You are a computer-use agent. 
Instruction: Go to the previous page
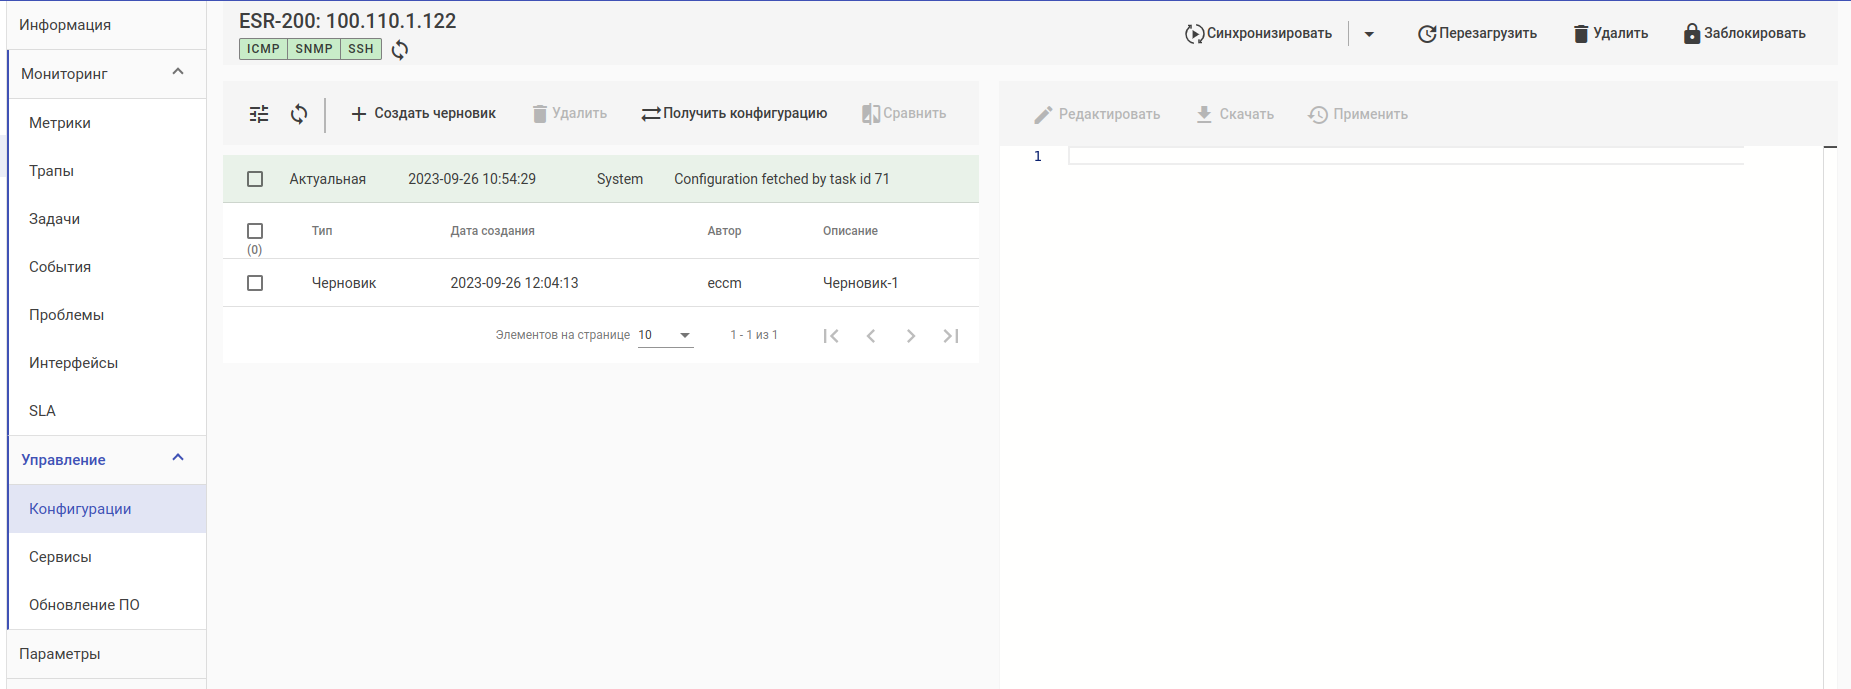(871, 336)
